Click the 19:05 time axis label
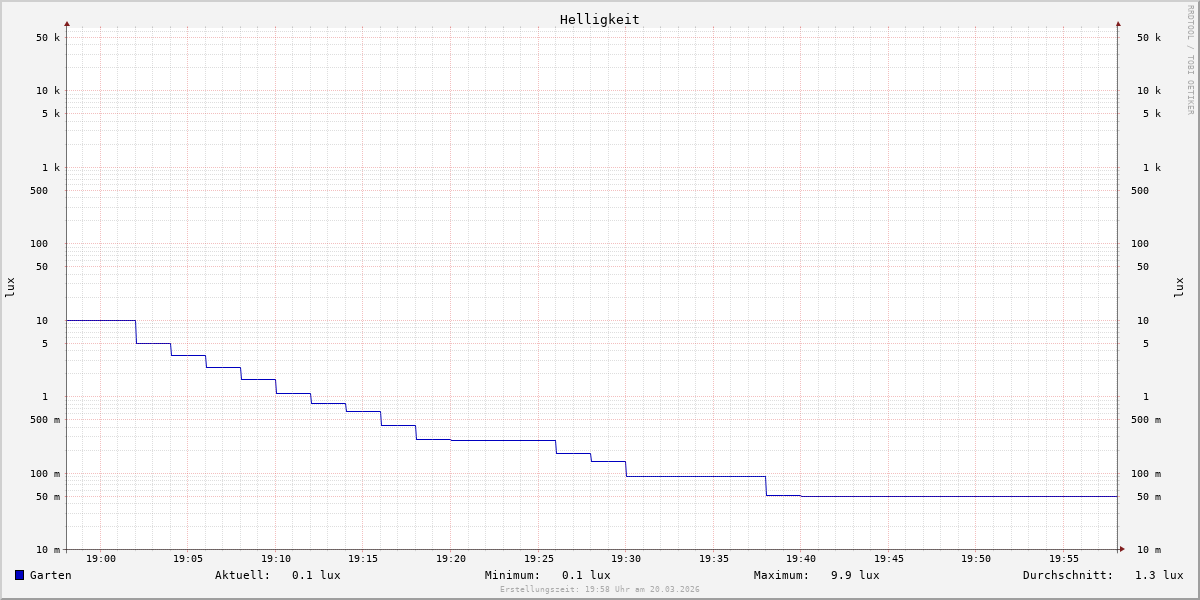1200x600 pixels. 188,559
